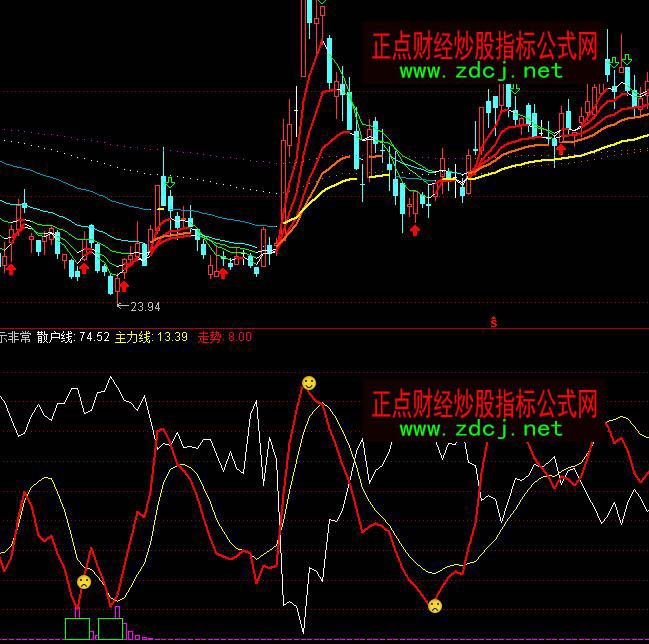The image size is (649, 644).
Task: Click the 23.94 low price label
Action: tap(146, 306)
